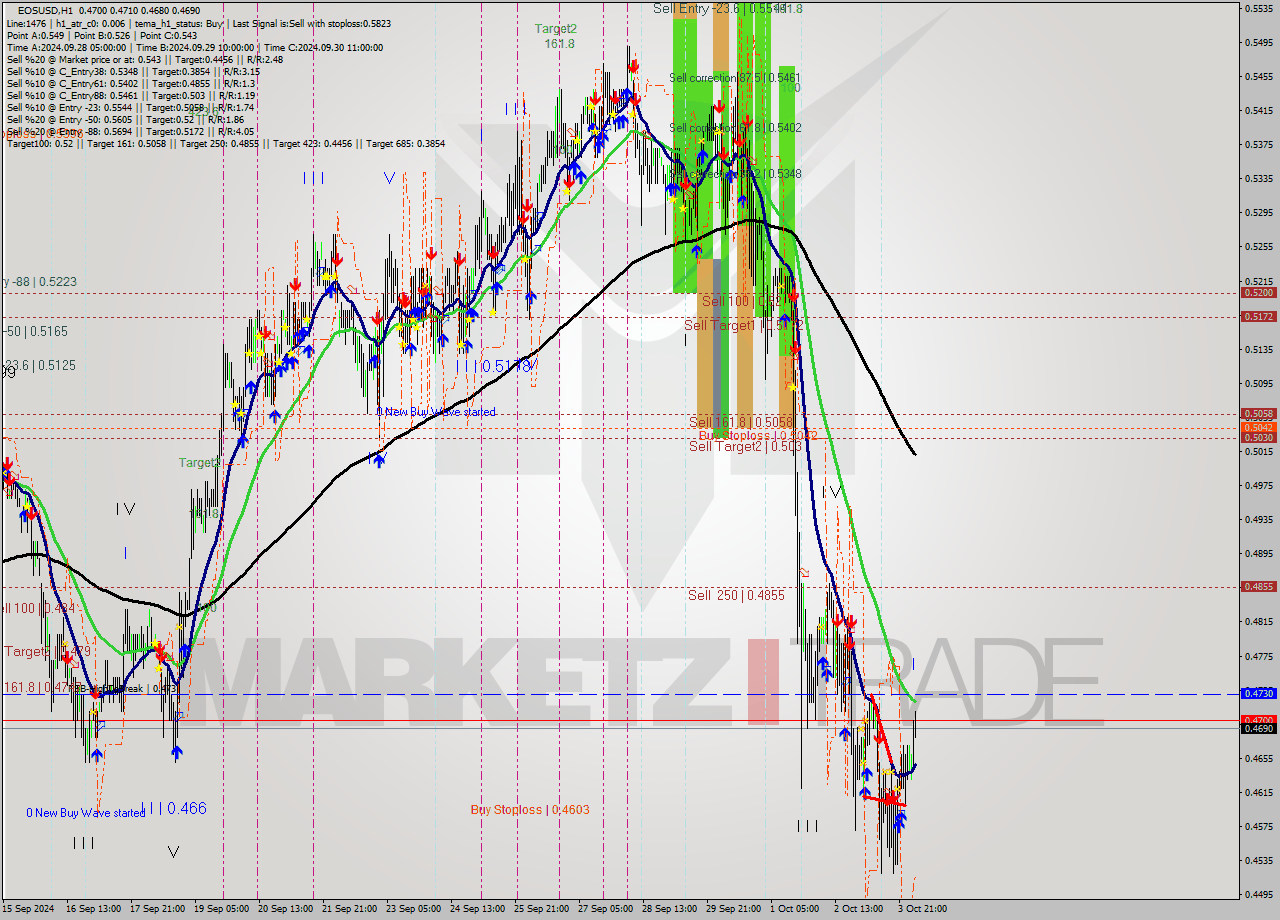
Task: Click the '29 Sep 21:00' time axis label
Action: click(x=733, y=909)
